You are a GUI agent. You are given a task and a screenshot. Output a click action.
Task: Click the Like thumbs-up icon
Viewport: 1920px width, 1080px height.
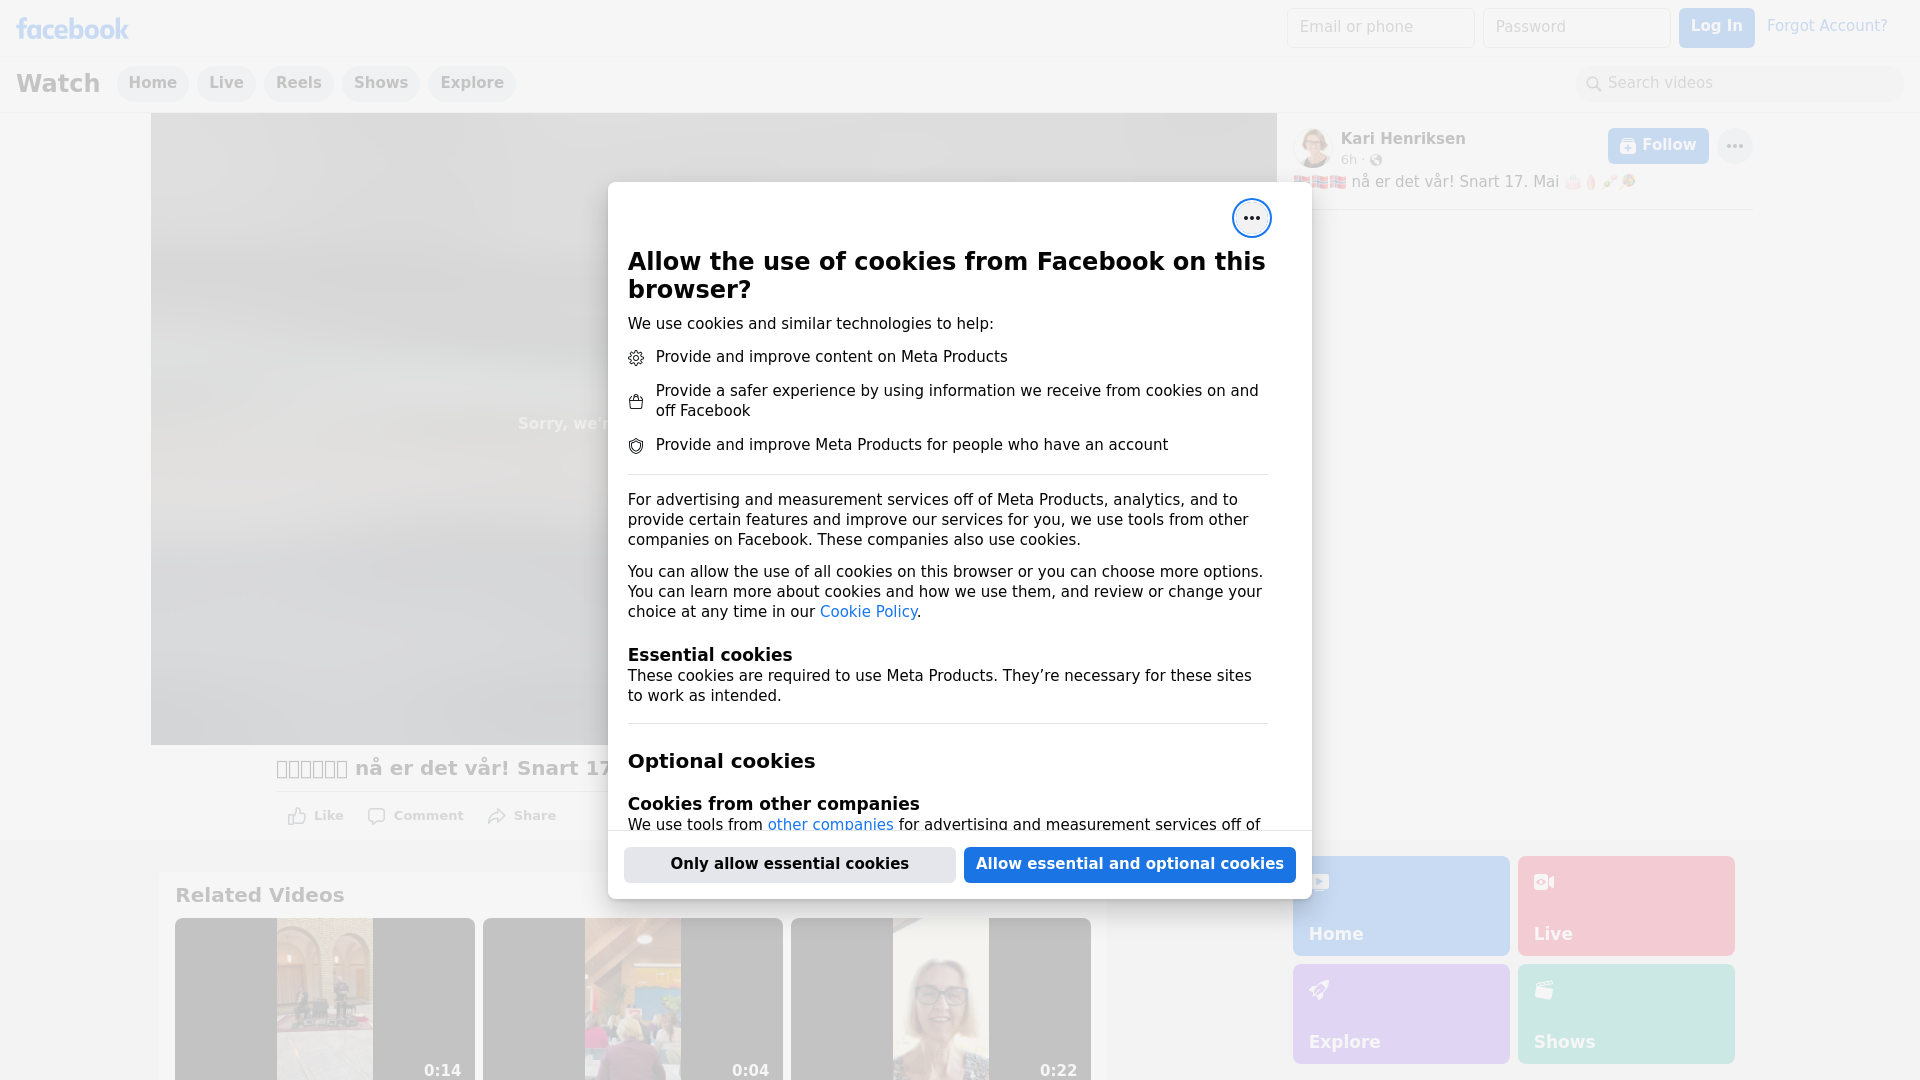click(x=297, y=816)
